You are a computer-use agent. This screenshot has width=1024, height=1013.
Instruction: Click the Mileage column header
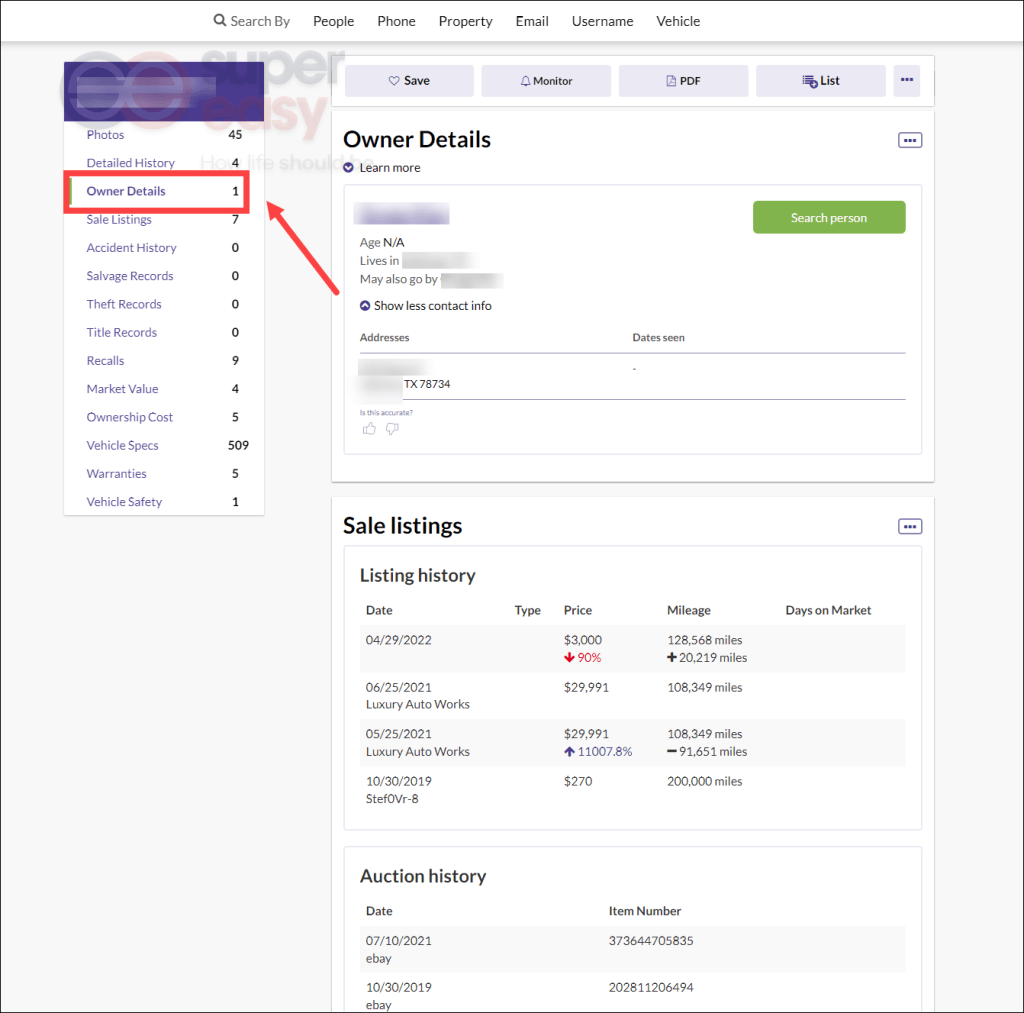(x=688, y=610)
